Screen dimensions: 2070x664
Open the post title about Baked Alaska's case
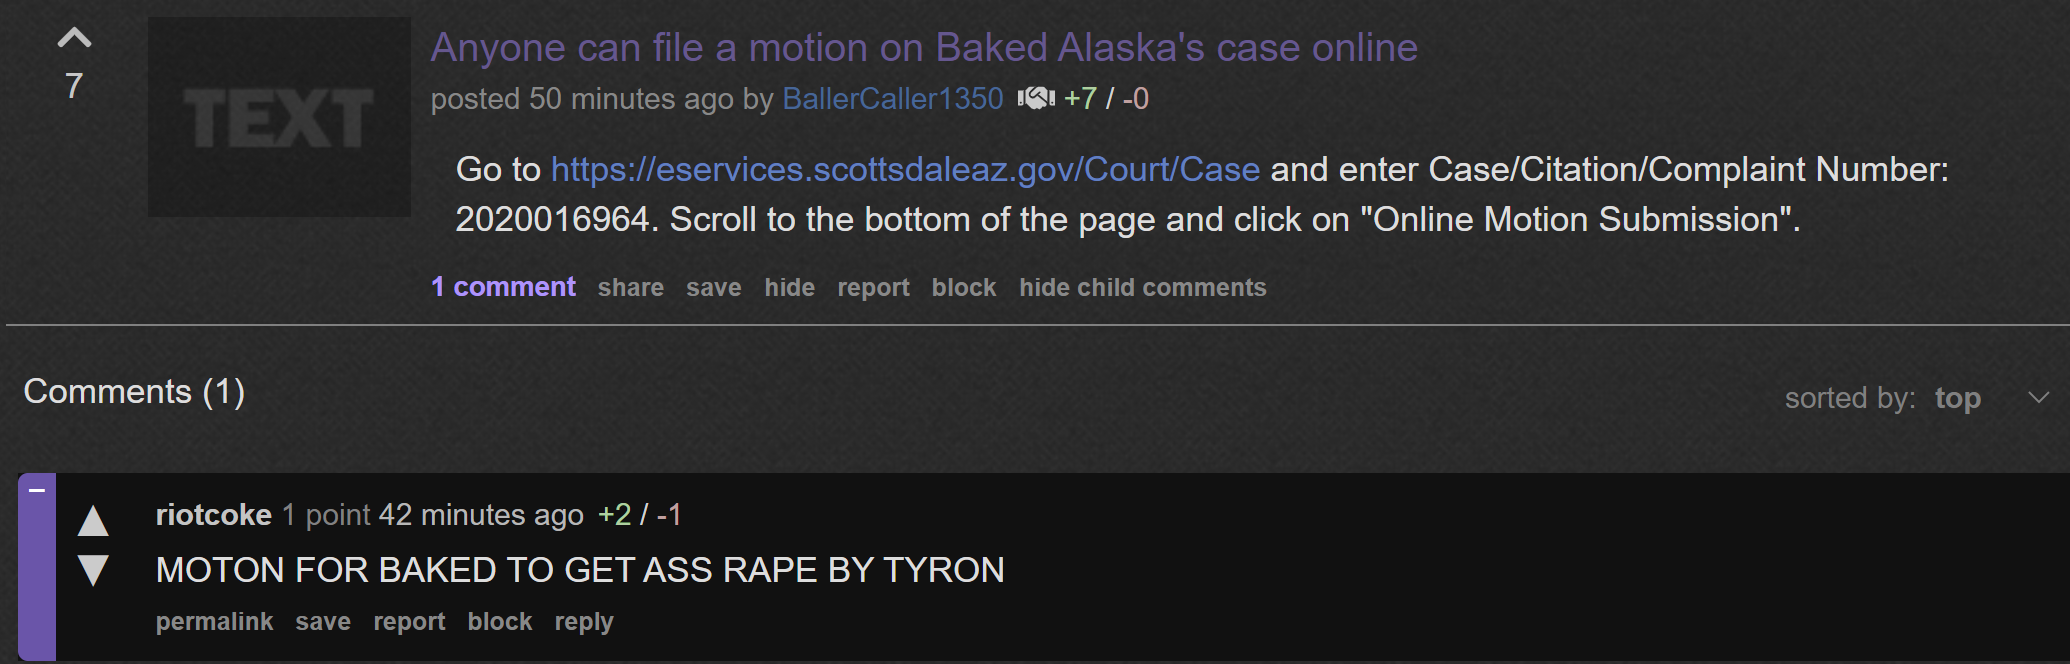click(924, 47)
